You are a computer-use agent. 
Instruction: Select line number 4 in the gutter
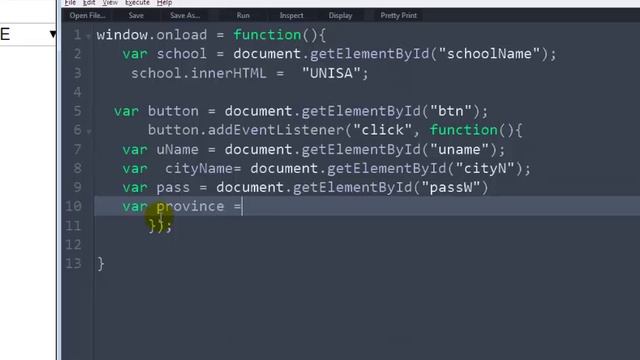(x=77, y=92)
